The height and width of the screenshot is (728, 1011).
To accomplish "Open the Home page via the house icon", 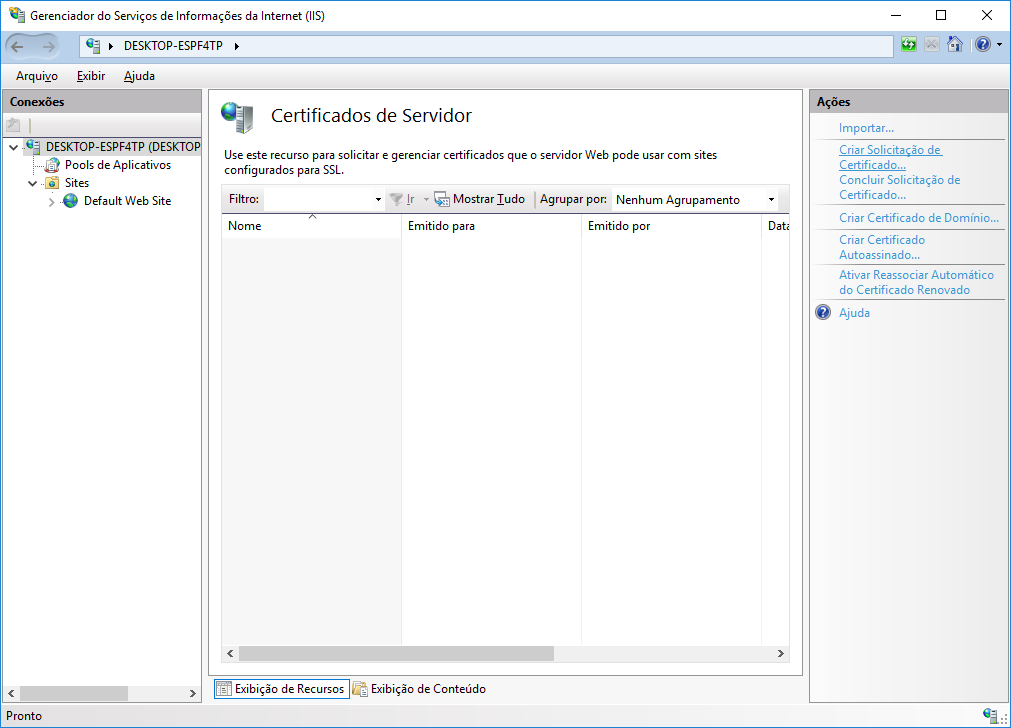I will [x=954, y=44].
